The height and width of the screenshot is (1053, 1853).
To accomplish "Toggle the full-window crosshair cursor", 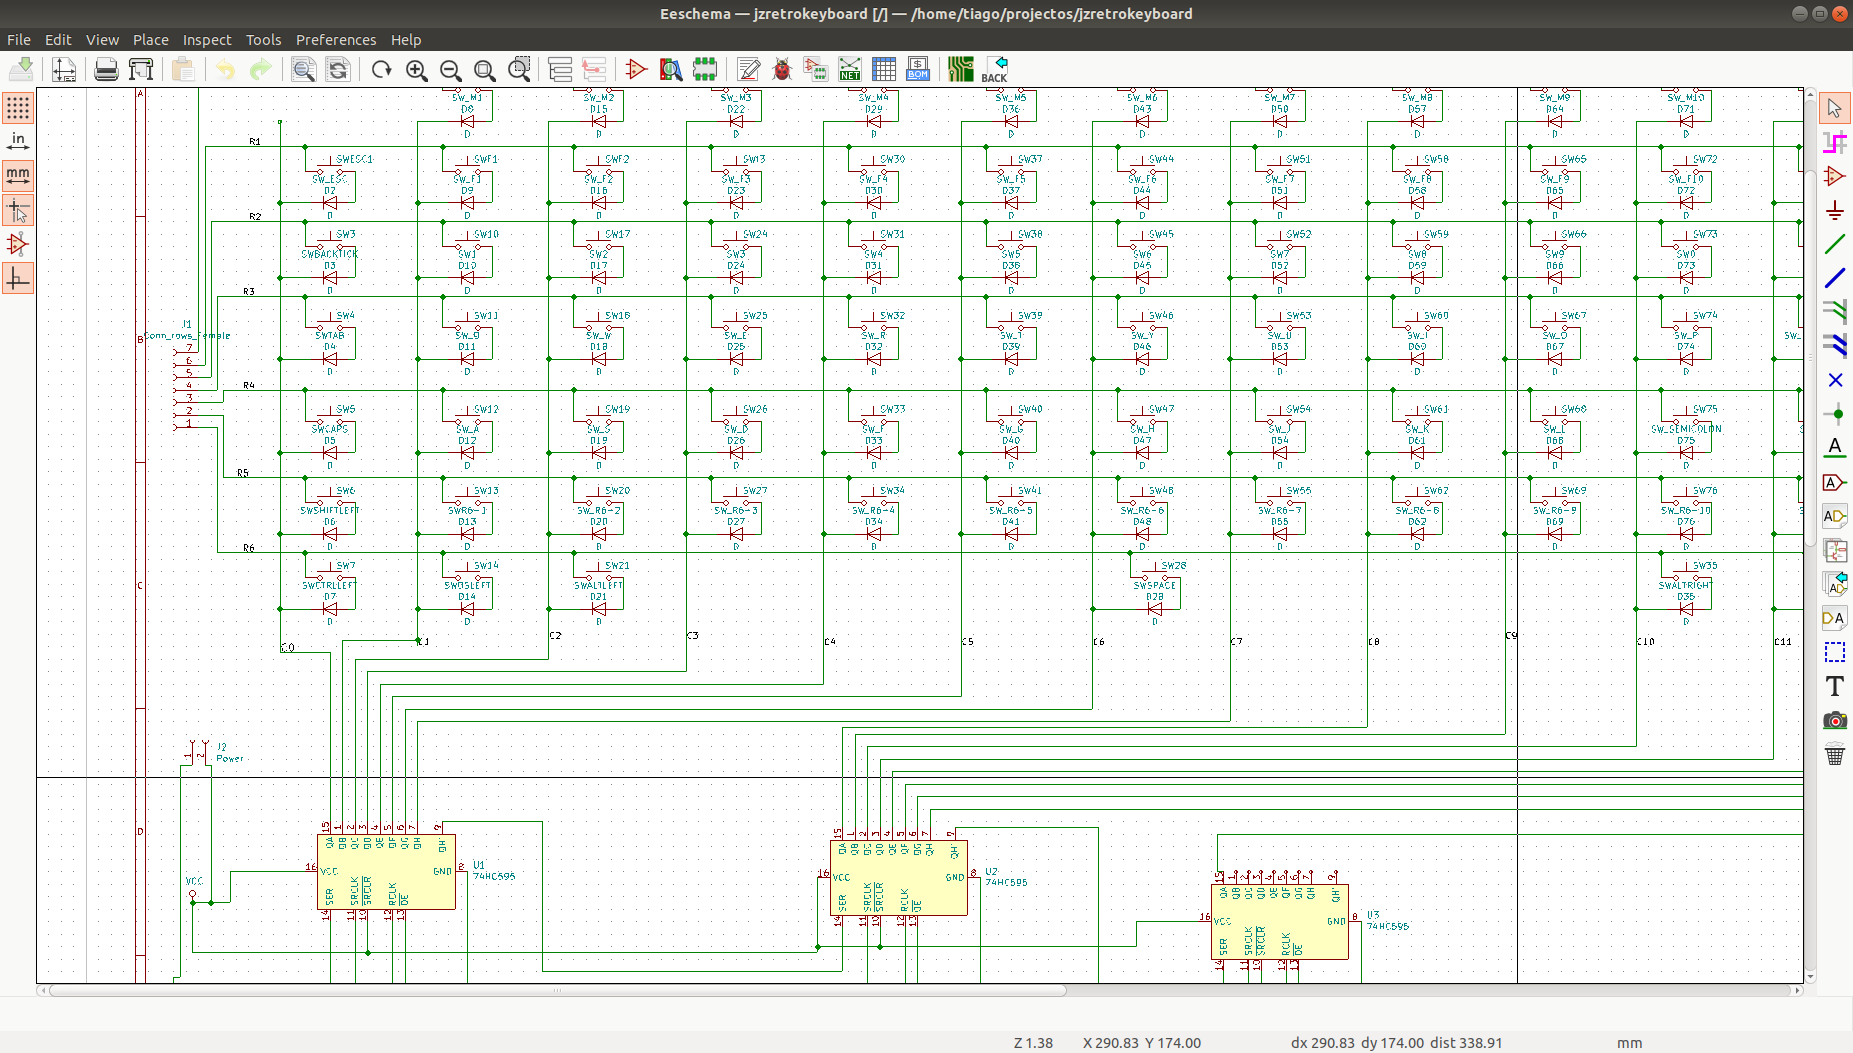I will [x=17, y=211].
